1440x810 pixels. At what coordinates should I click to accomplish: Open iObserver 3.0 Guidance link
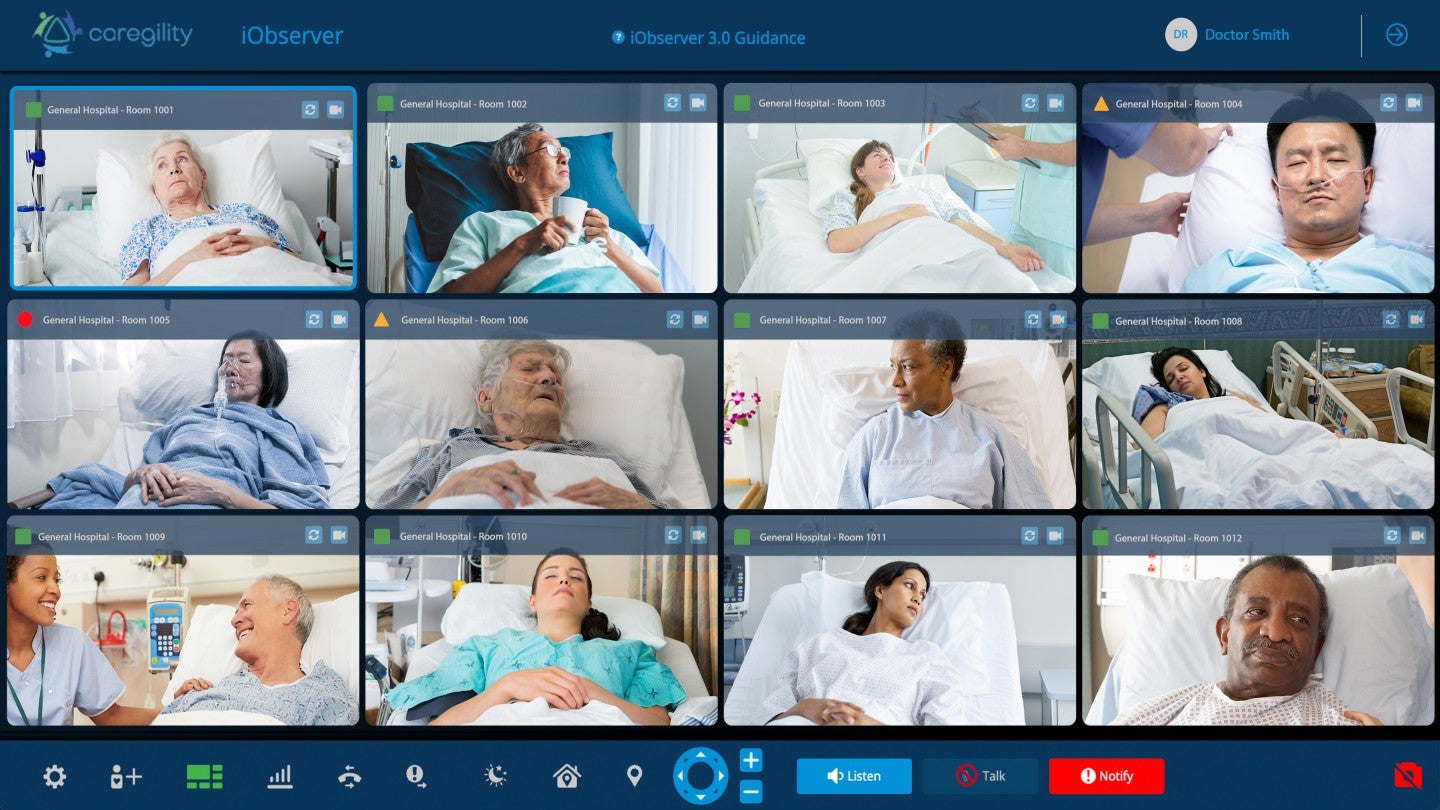709,38
